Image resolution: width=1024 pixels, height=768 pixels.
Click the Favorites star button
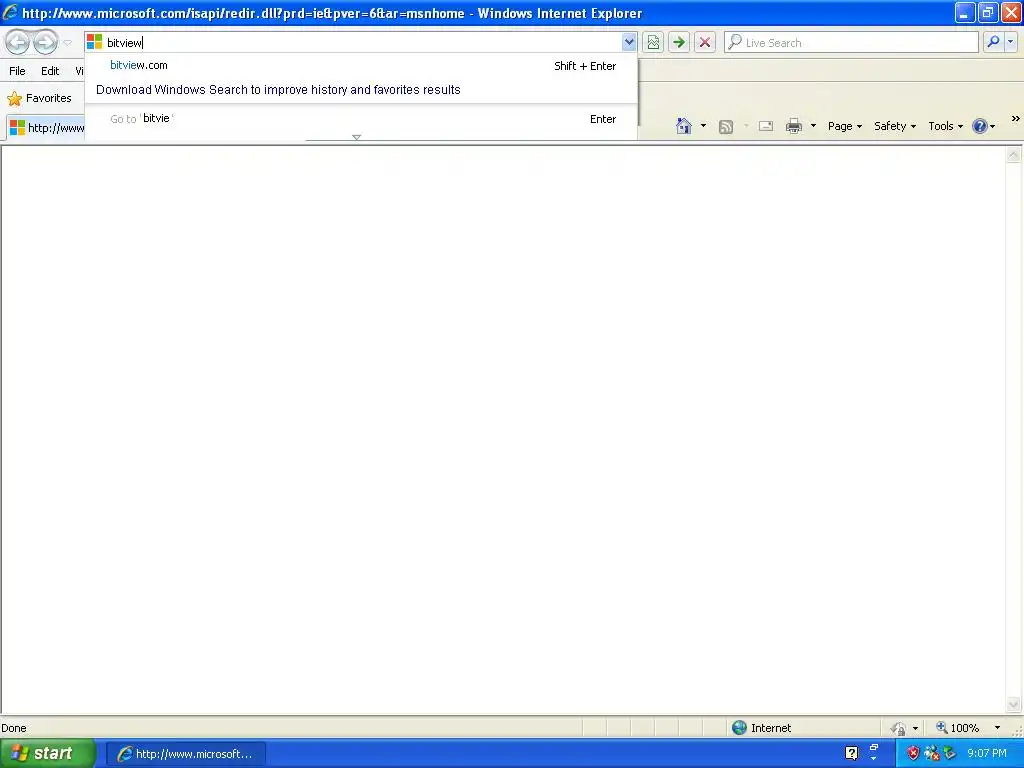tap(39, 98)
